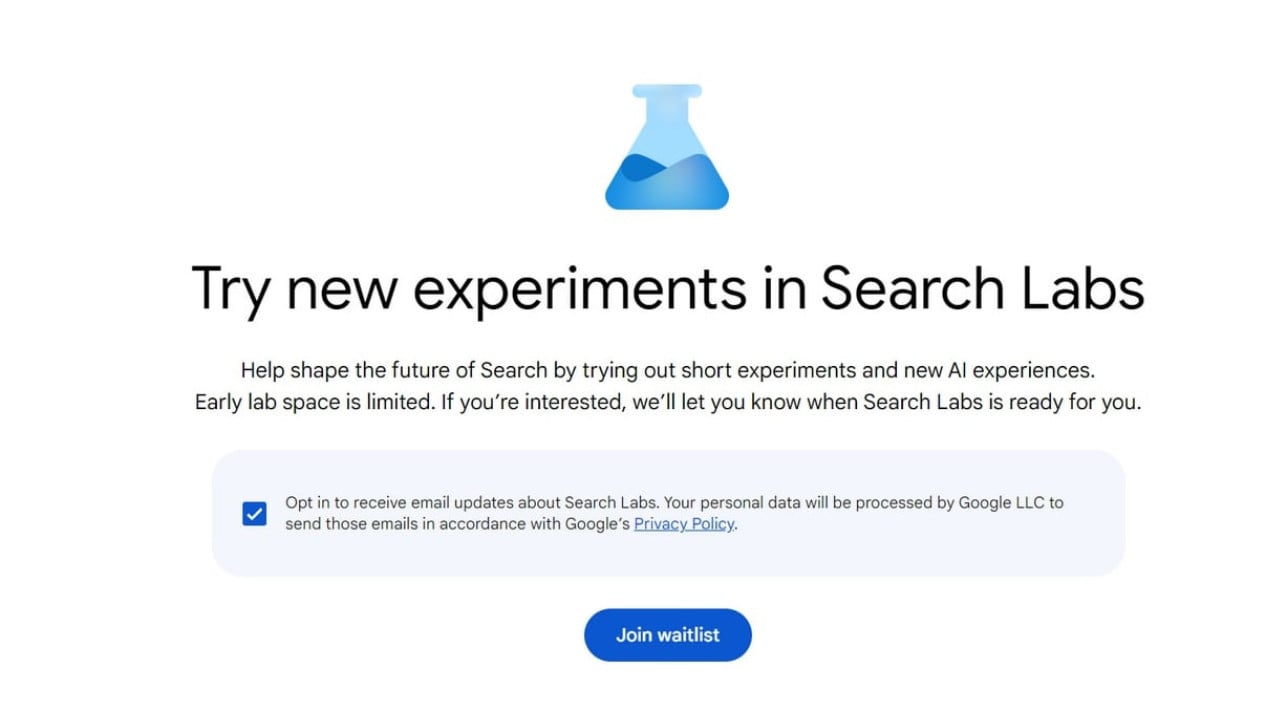Image resolution: width=1265 pixels, height=711 pixels.
Task: Click the words "Search Labs" in the heading
Action: 982,288
